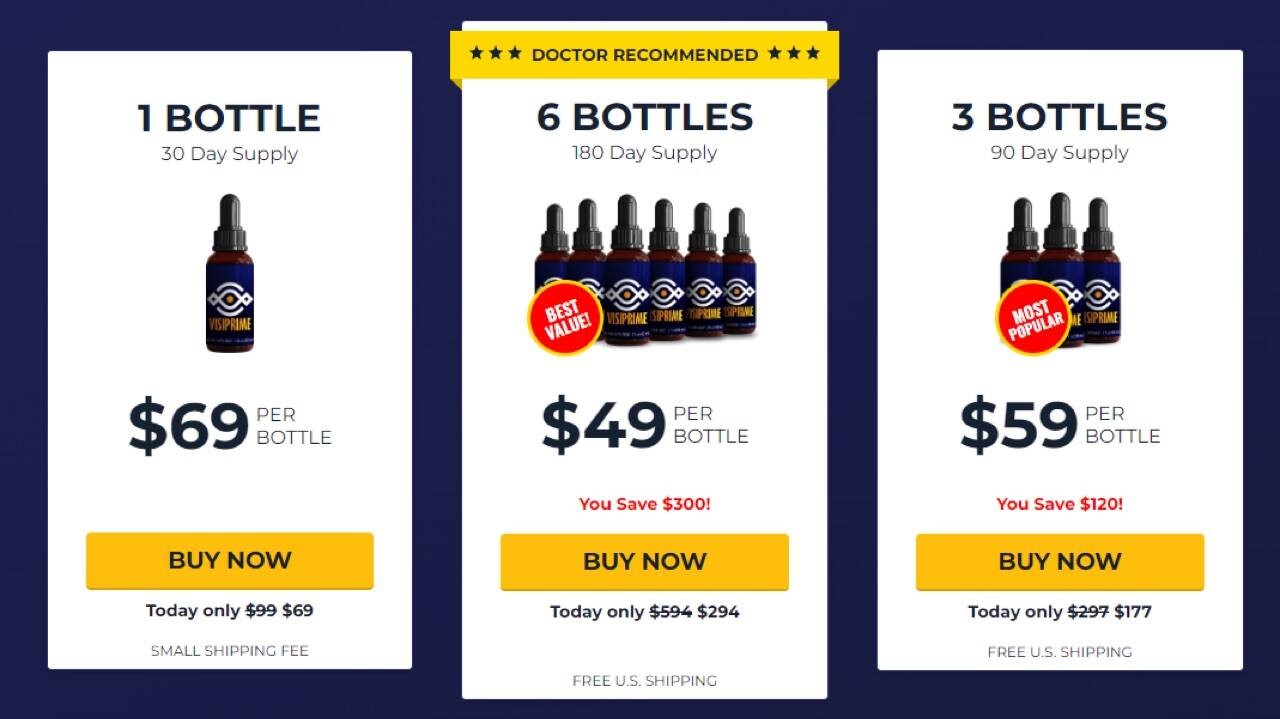
Task: Click the You Save $300 text
Action: click(x=644, y=504)
